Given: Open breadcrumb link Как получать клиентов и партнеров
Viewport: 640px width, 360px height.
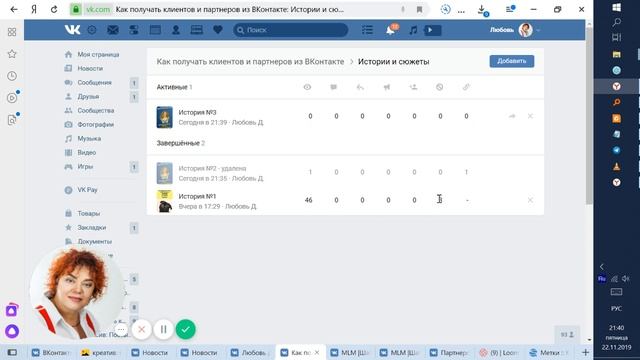Looking at the screenshot, I should (250, 62).
